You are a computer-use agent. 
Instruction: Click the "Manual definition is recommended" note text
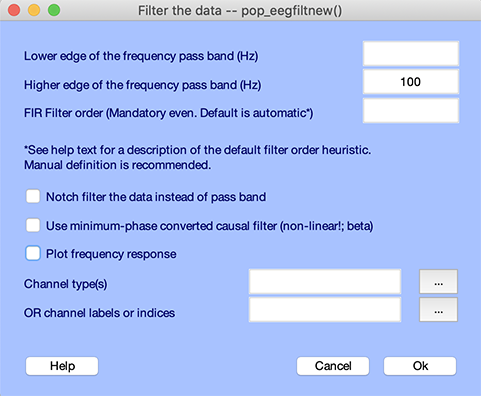pyautogui.click(x=117, y=165)
